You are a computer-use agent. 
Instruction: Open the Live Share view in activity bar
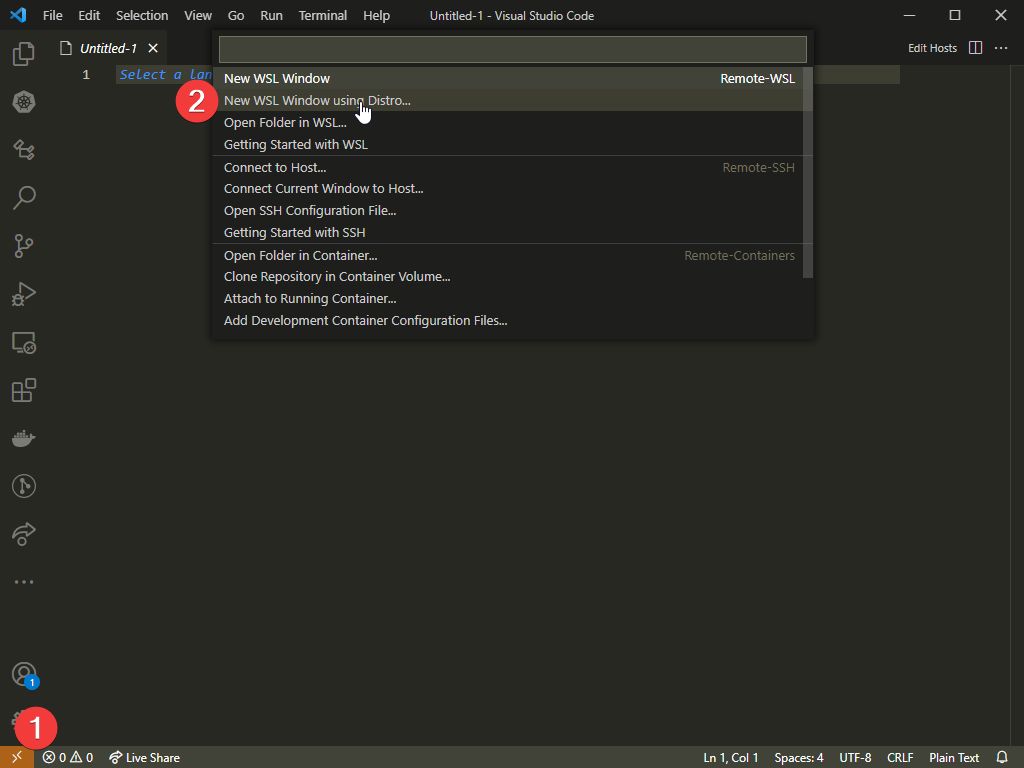click(24, 534)
